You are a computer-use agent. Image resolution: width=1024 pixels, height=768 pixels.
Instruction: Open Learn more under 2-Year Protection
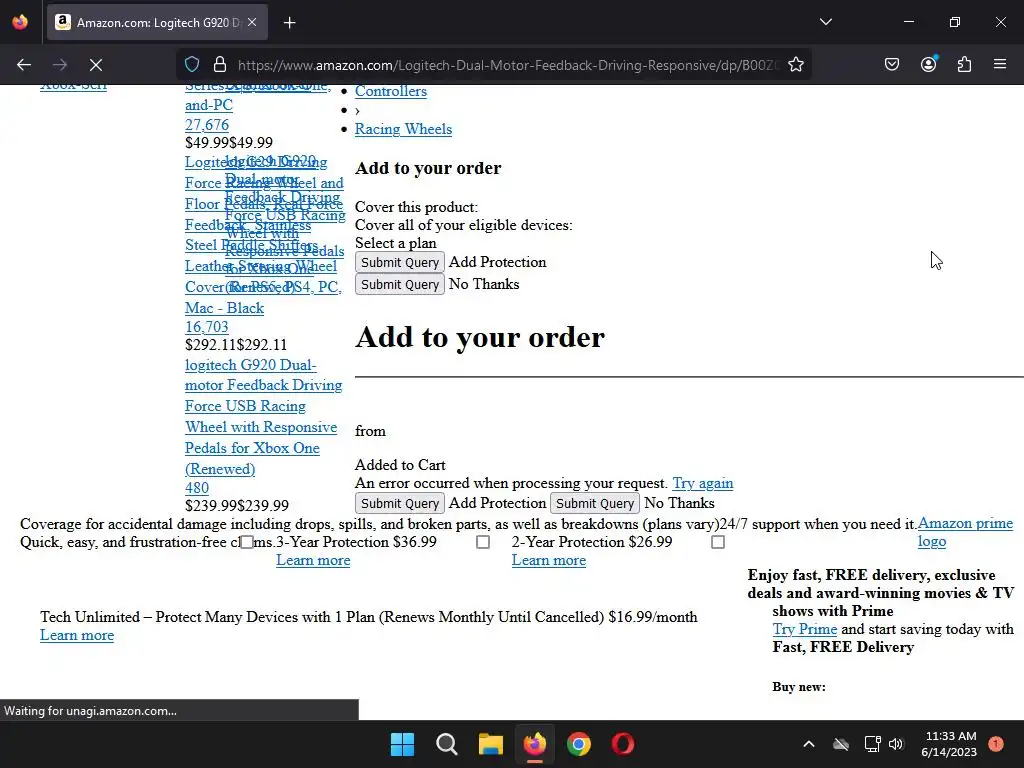point(549,560)
